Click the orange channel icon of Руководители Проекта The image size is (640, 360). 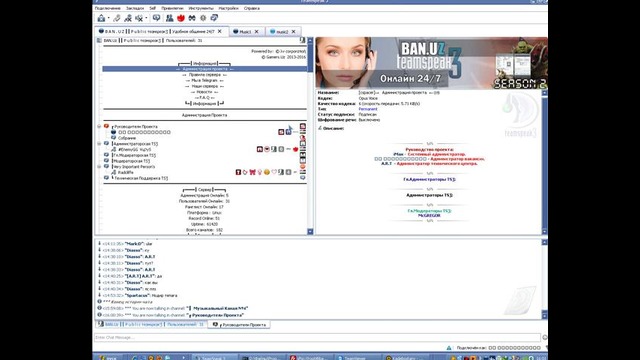(x=107, y=127)
